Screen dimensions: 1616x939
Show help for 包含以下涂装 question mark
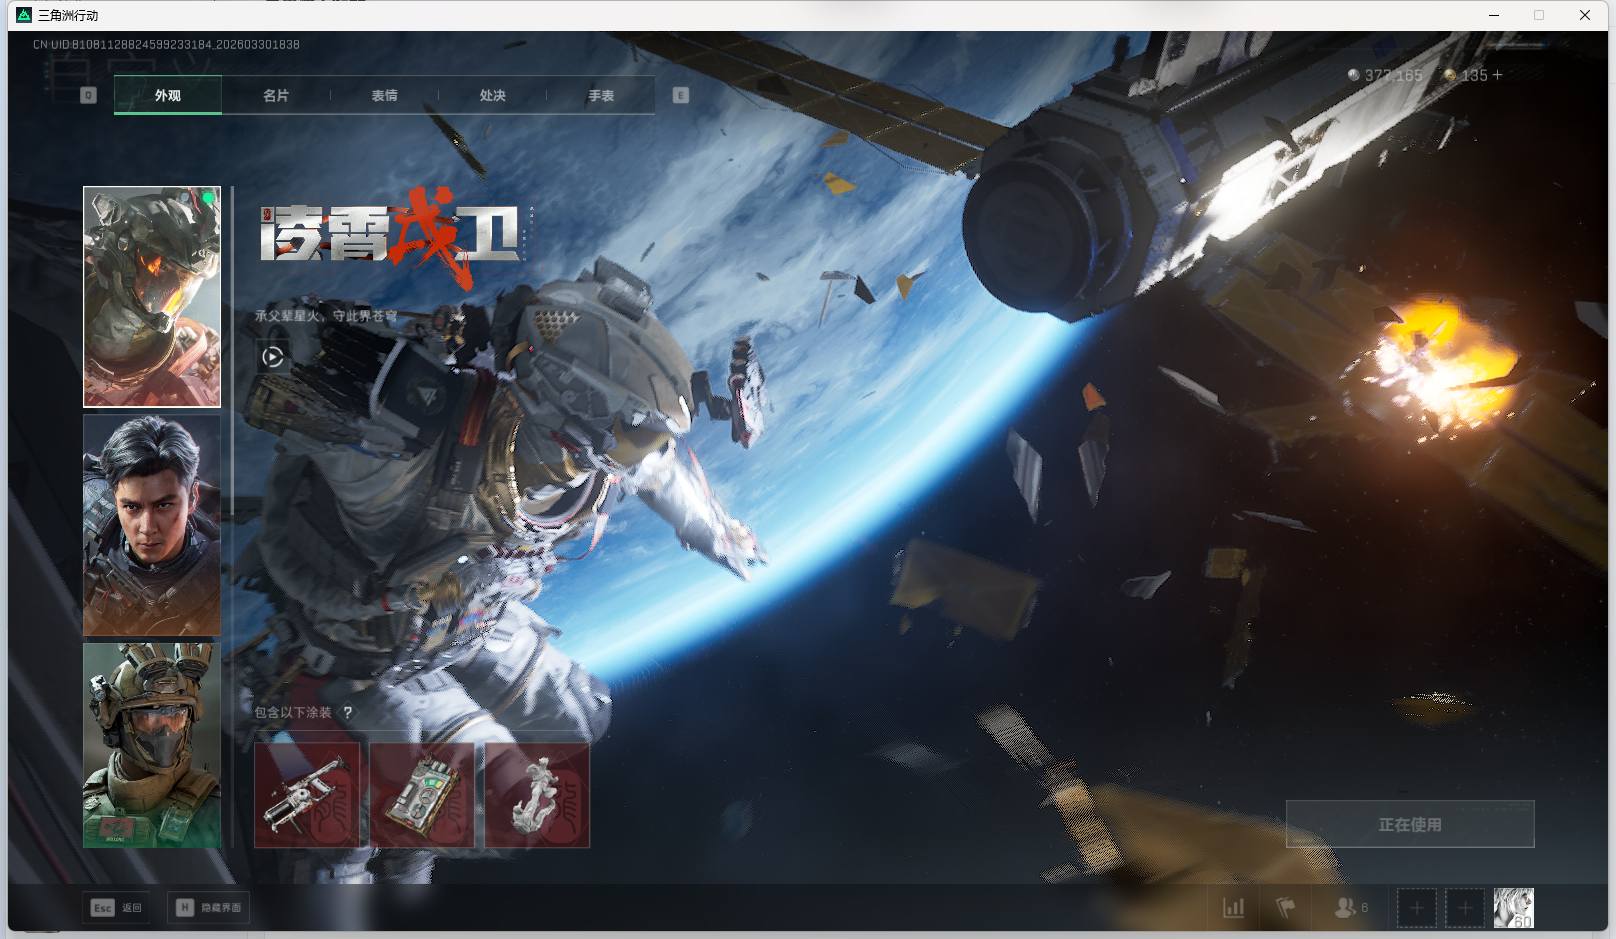click(347, 712)
